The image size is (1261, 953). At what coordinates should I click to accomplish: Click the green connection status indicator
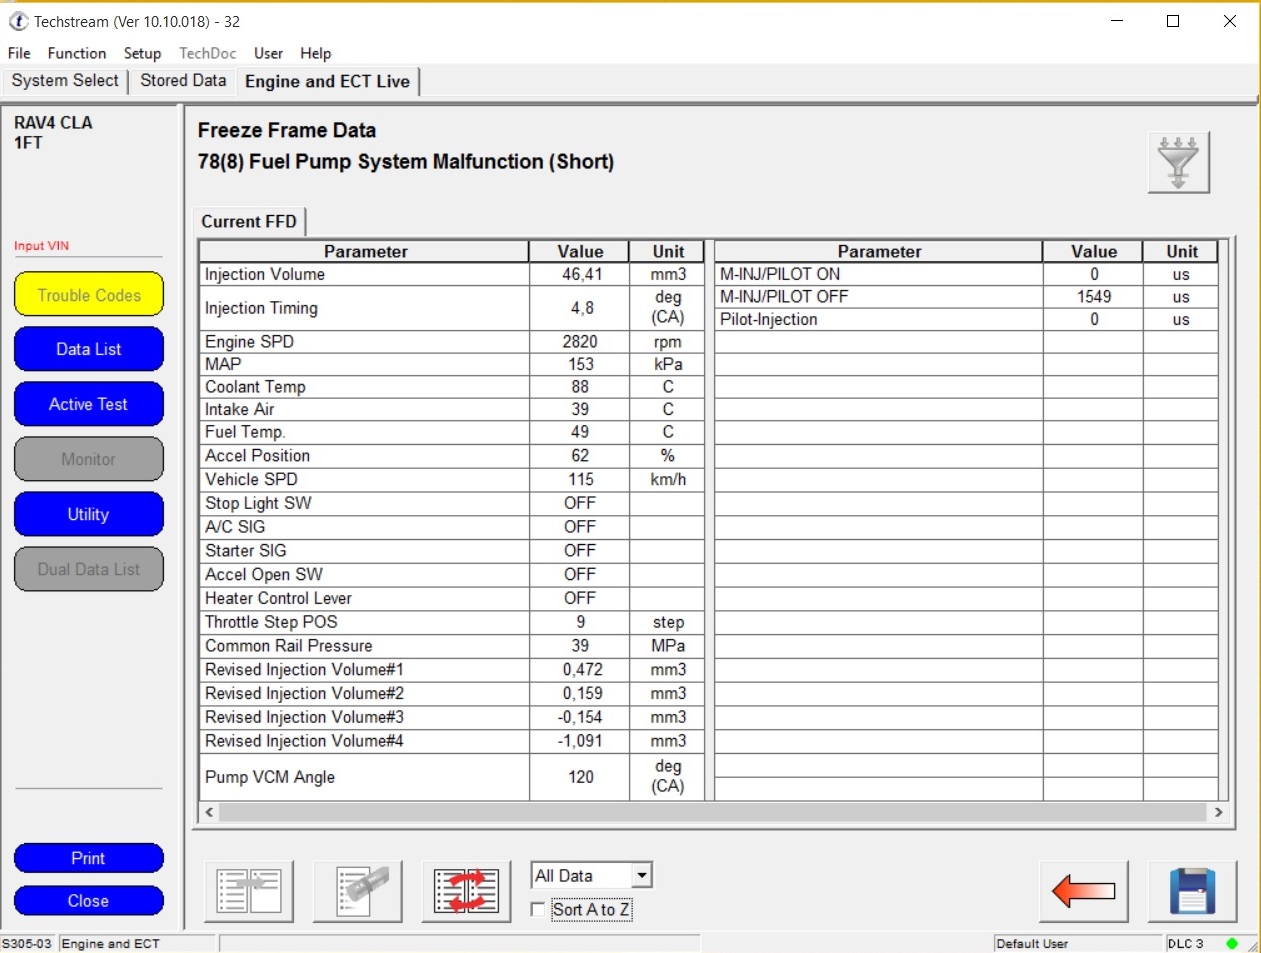coord(1232,943)
